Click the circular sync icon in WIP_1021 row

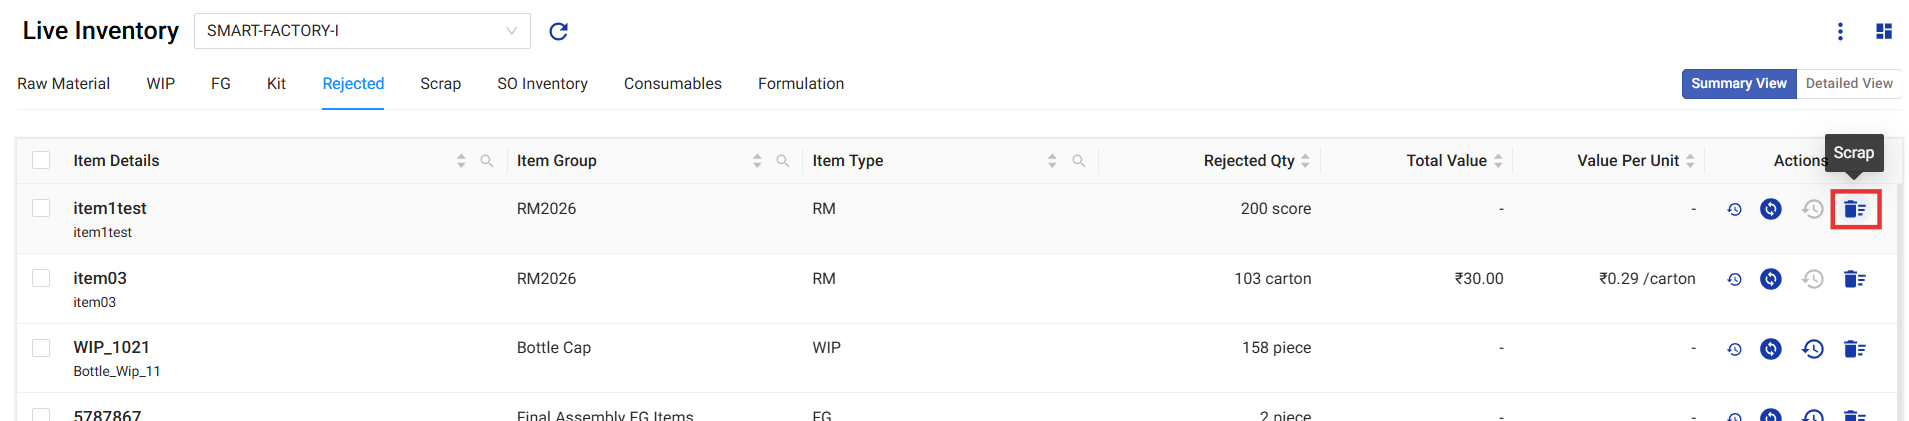[1770, 349]
